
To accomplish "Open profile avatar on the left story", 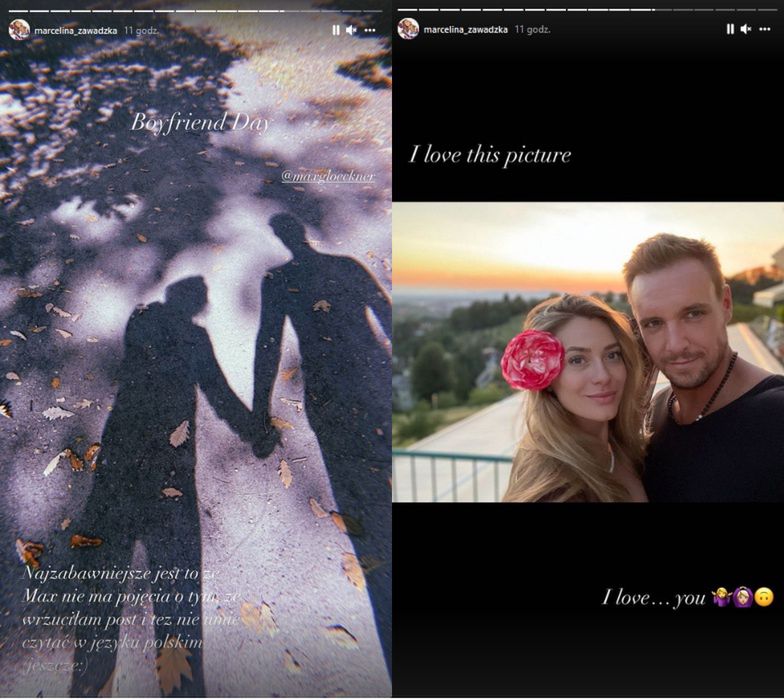I will [x=19, y=30].
